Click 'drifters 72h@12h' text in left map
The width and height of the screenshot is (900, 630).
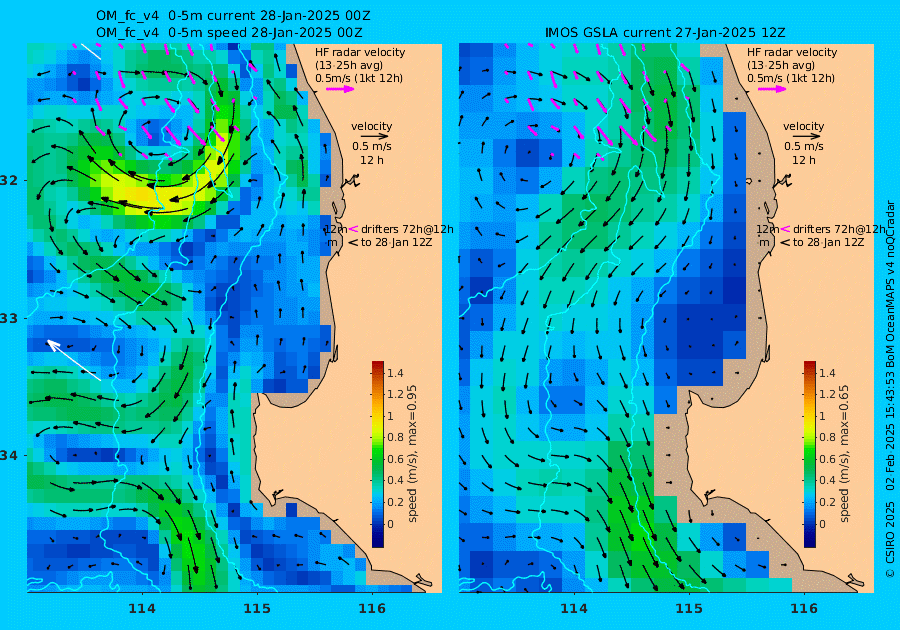[407, 229]
